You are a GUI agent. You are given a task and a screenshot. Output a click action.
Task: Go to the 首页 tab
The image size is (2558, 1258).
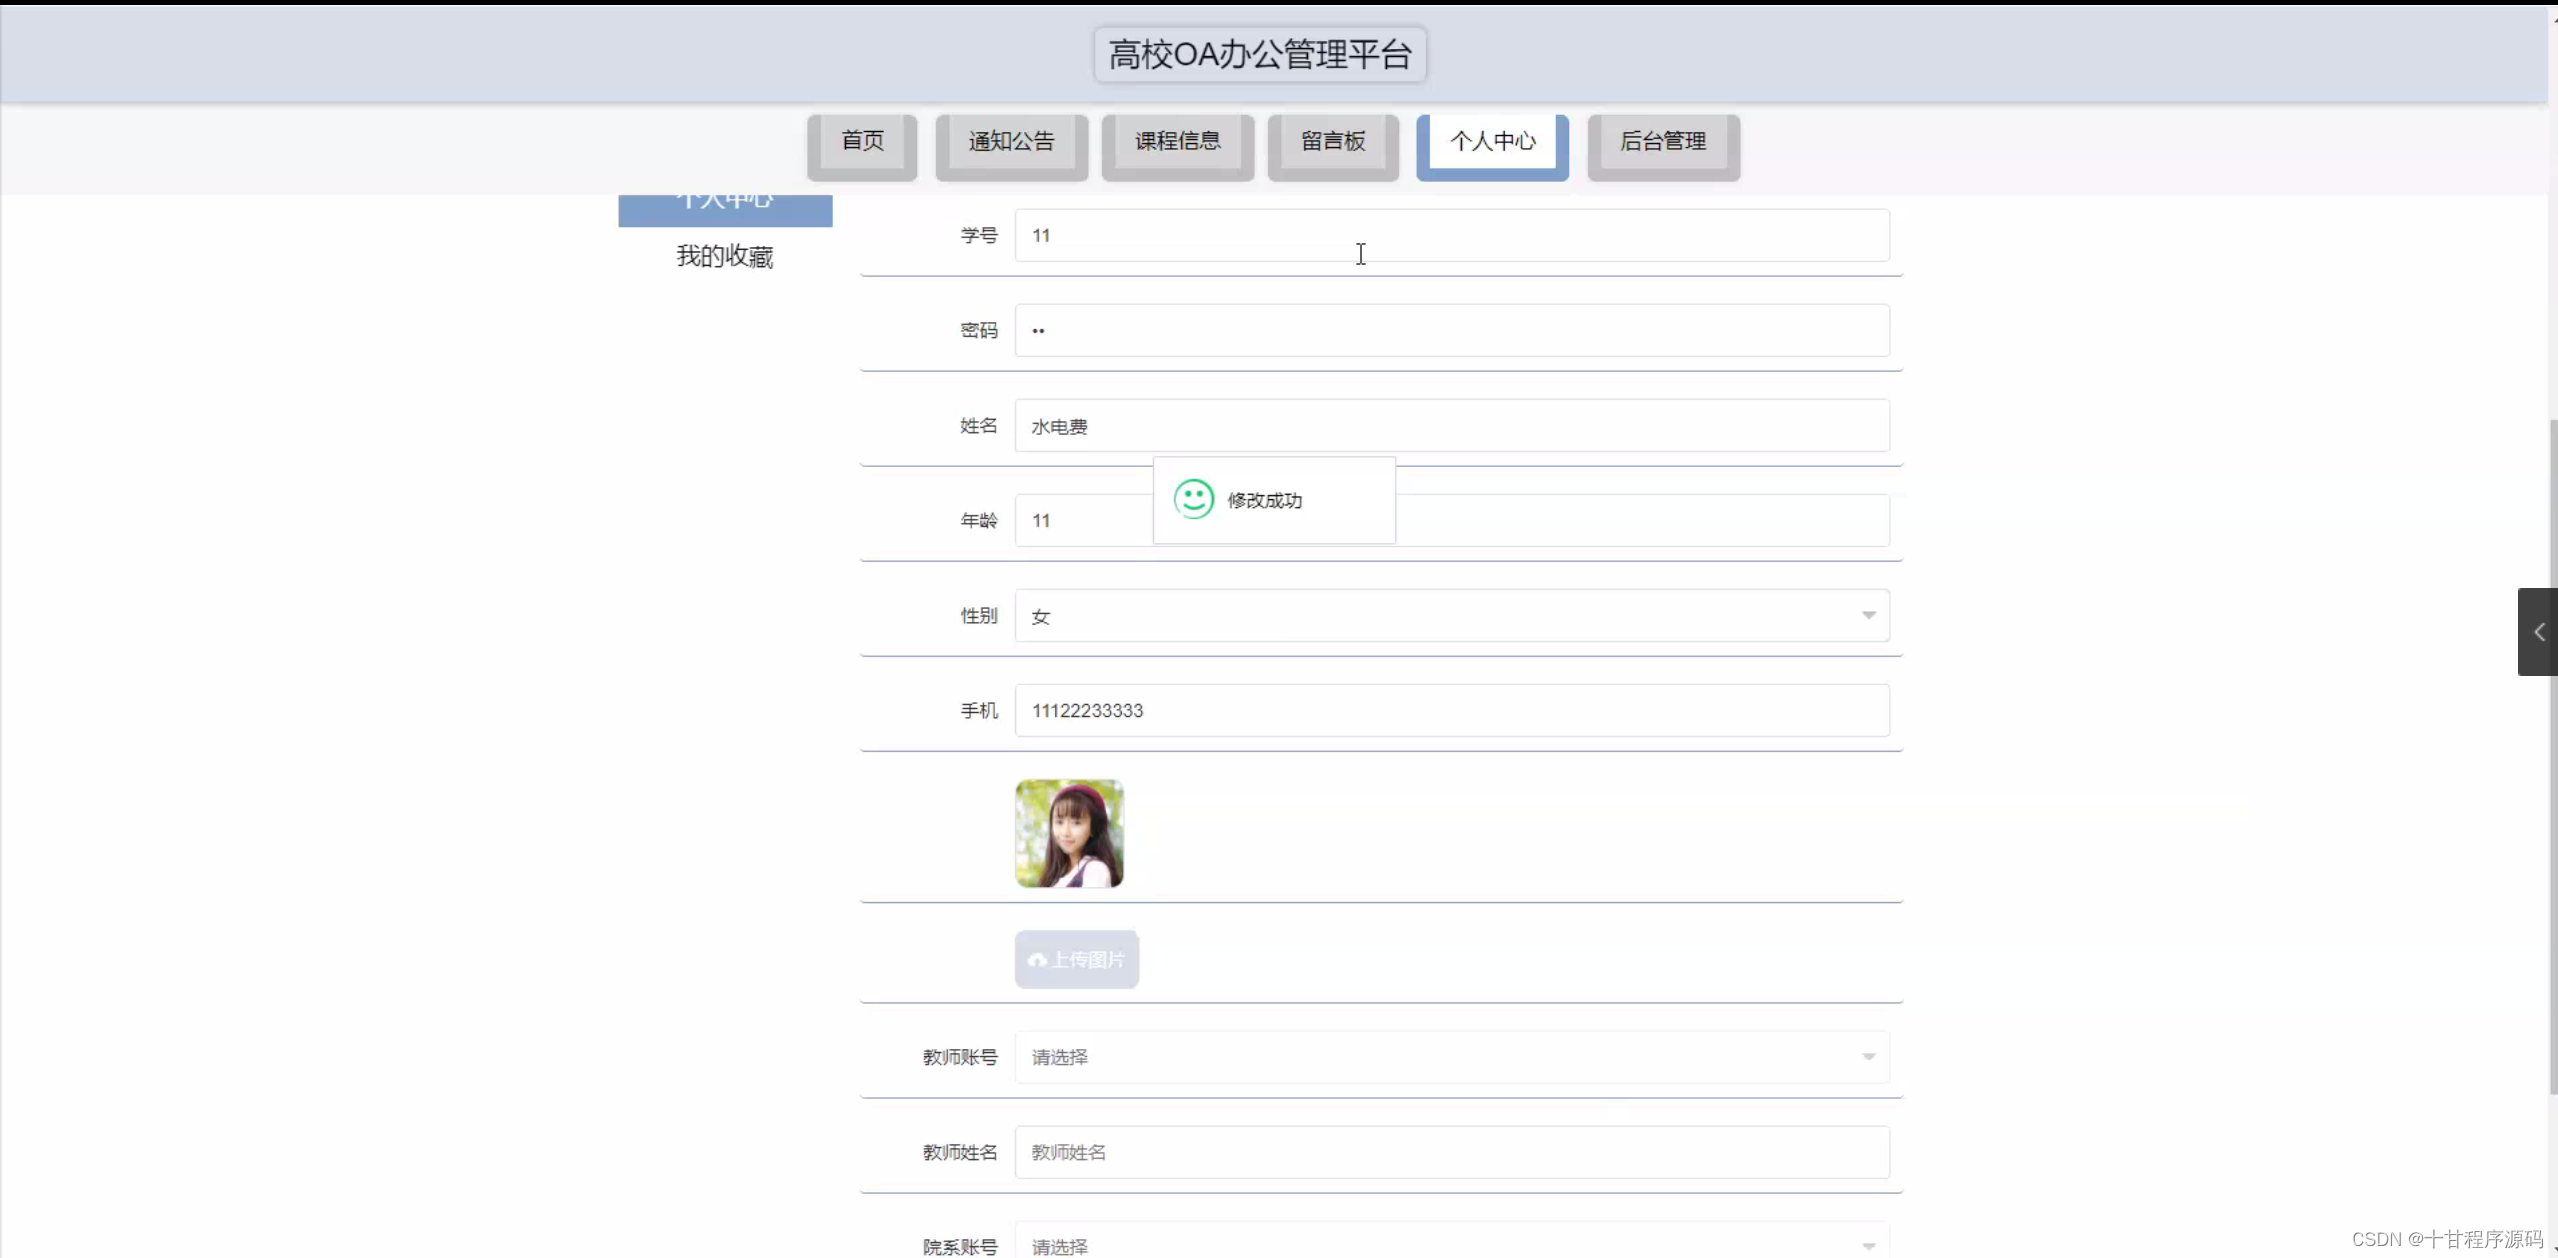[862, 142]
